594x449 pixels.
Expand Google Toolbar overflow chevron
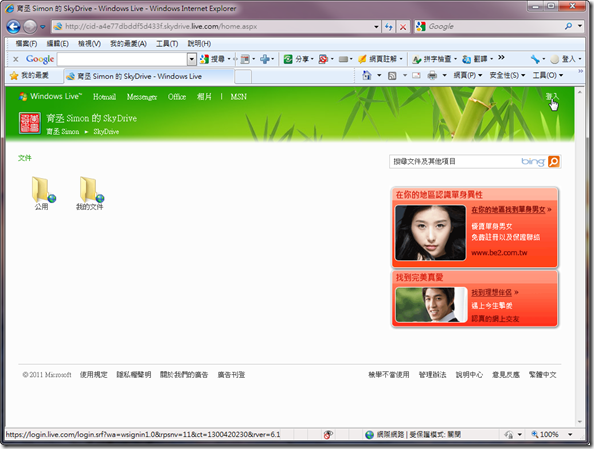point(501,58)
